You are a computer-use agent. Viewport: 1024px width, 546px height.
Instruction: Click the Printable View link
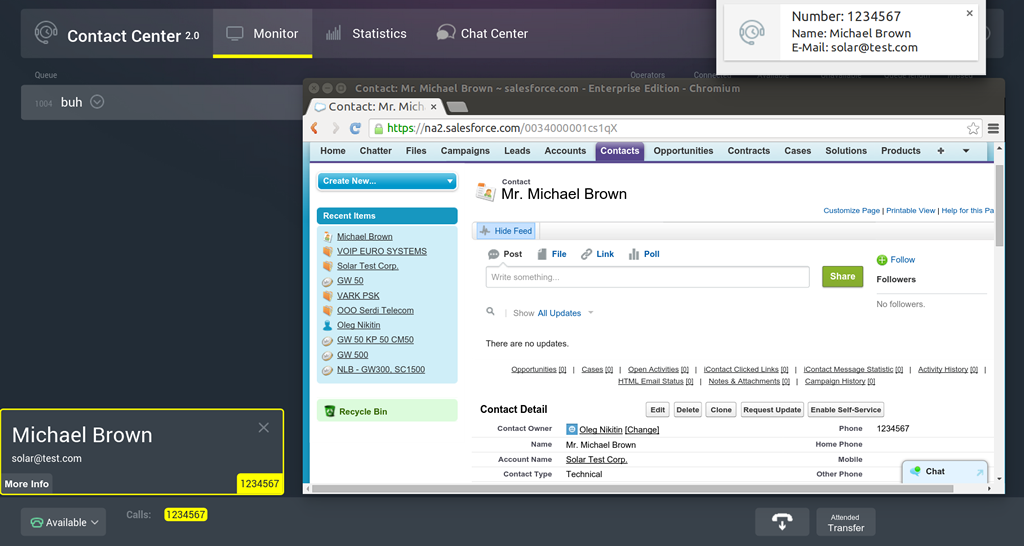click(910, 210)
